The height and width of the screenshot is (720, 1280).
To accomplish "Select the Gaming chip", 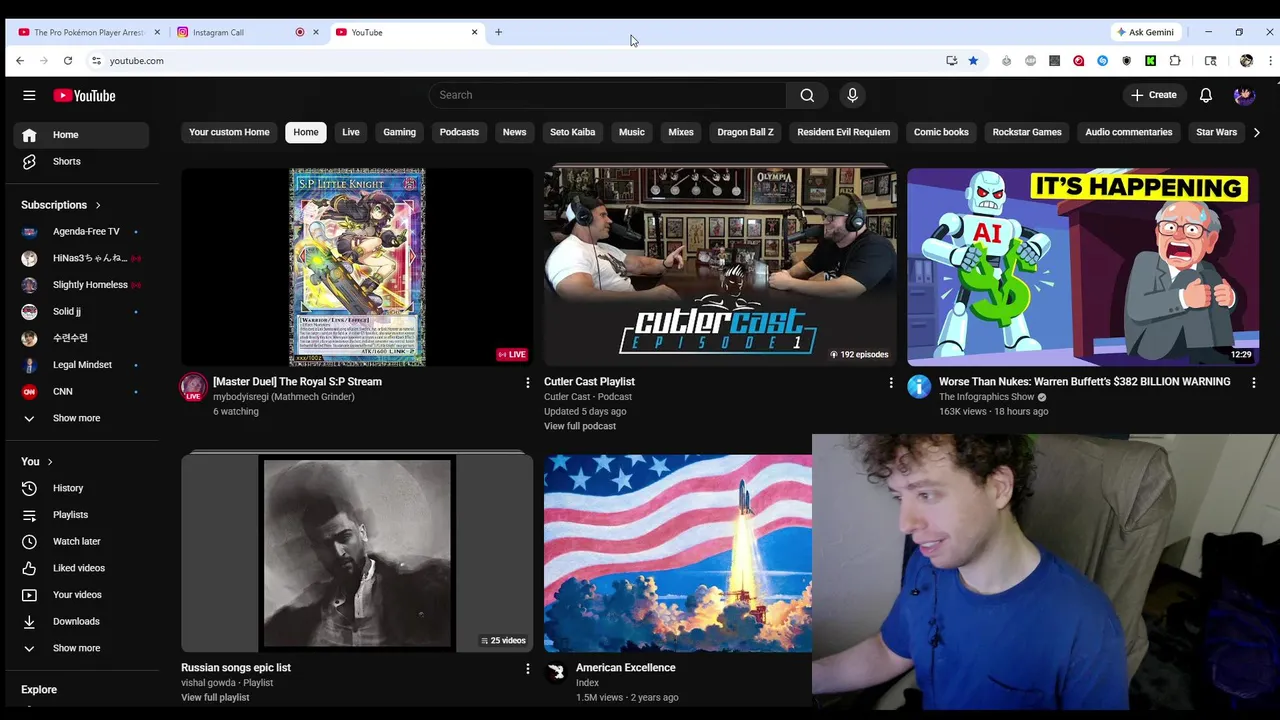I will click(x=399, y=132).
